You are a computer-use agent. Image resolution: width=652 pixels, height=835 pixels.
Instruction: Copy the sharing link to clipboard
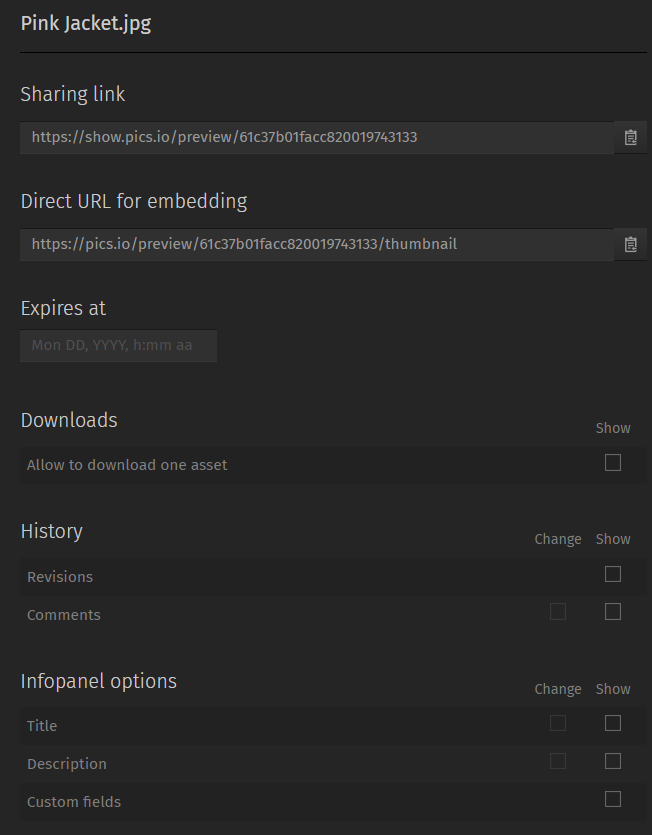[x=631, y=138]
